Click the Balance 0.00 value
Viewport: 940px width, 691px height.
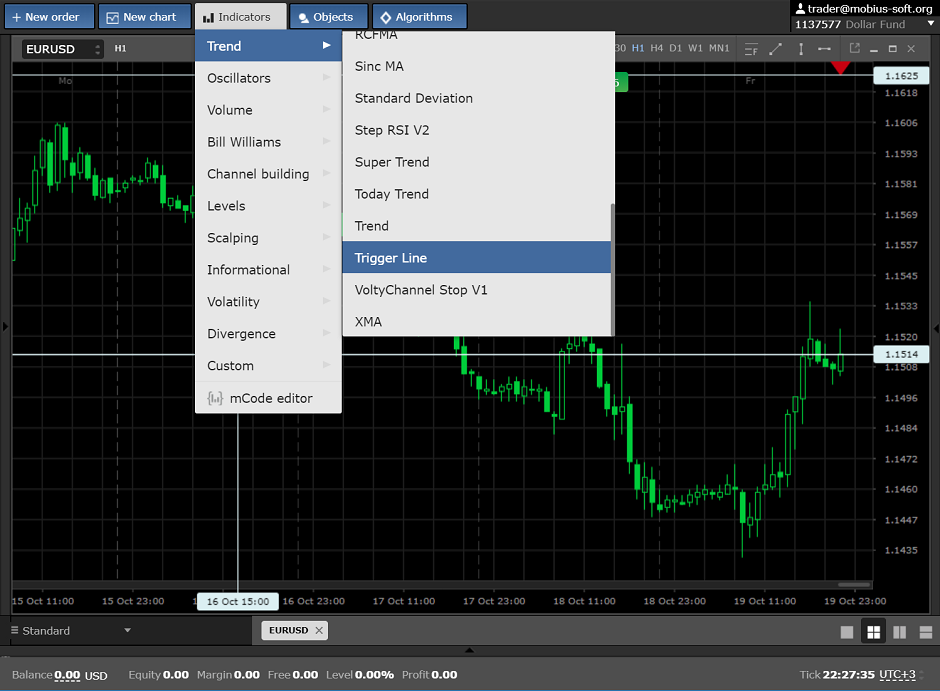coord(67,675)
